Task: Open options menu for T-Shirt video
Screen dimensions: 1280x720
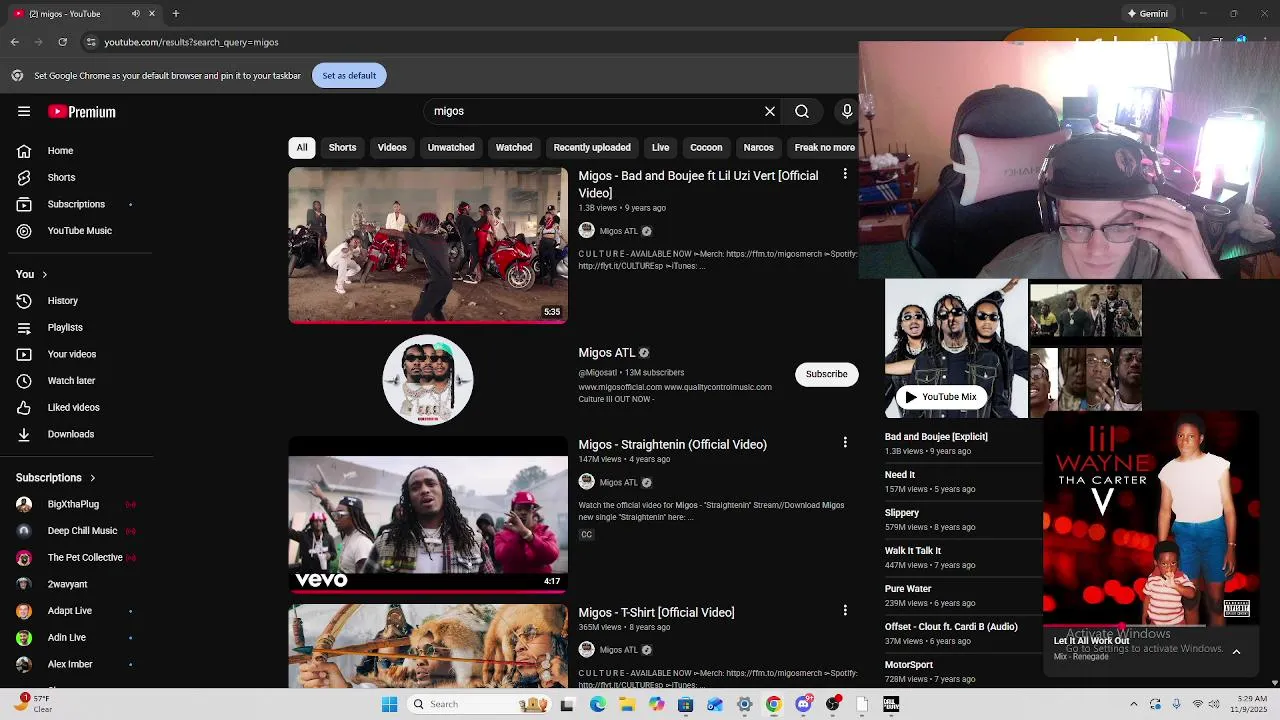Action: click(x=845, y=610)
